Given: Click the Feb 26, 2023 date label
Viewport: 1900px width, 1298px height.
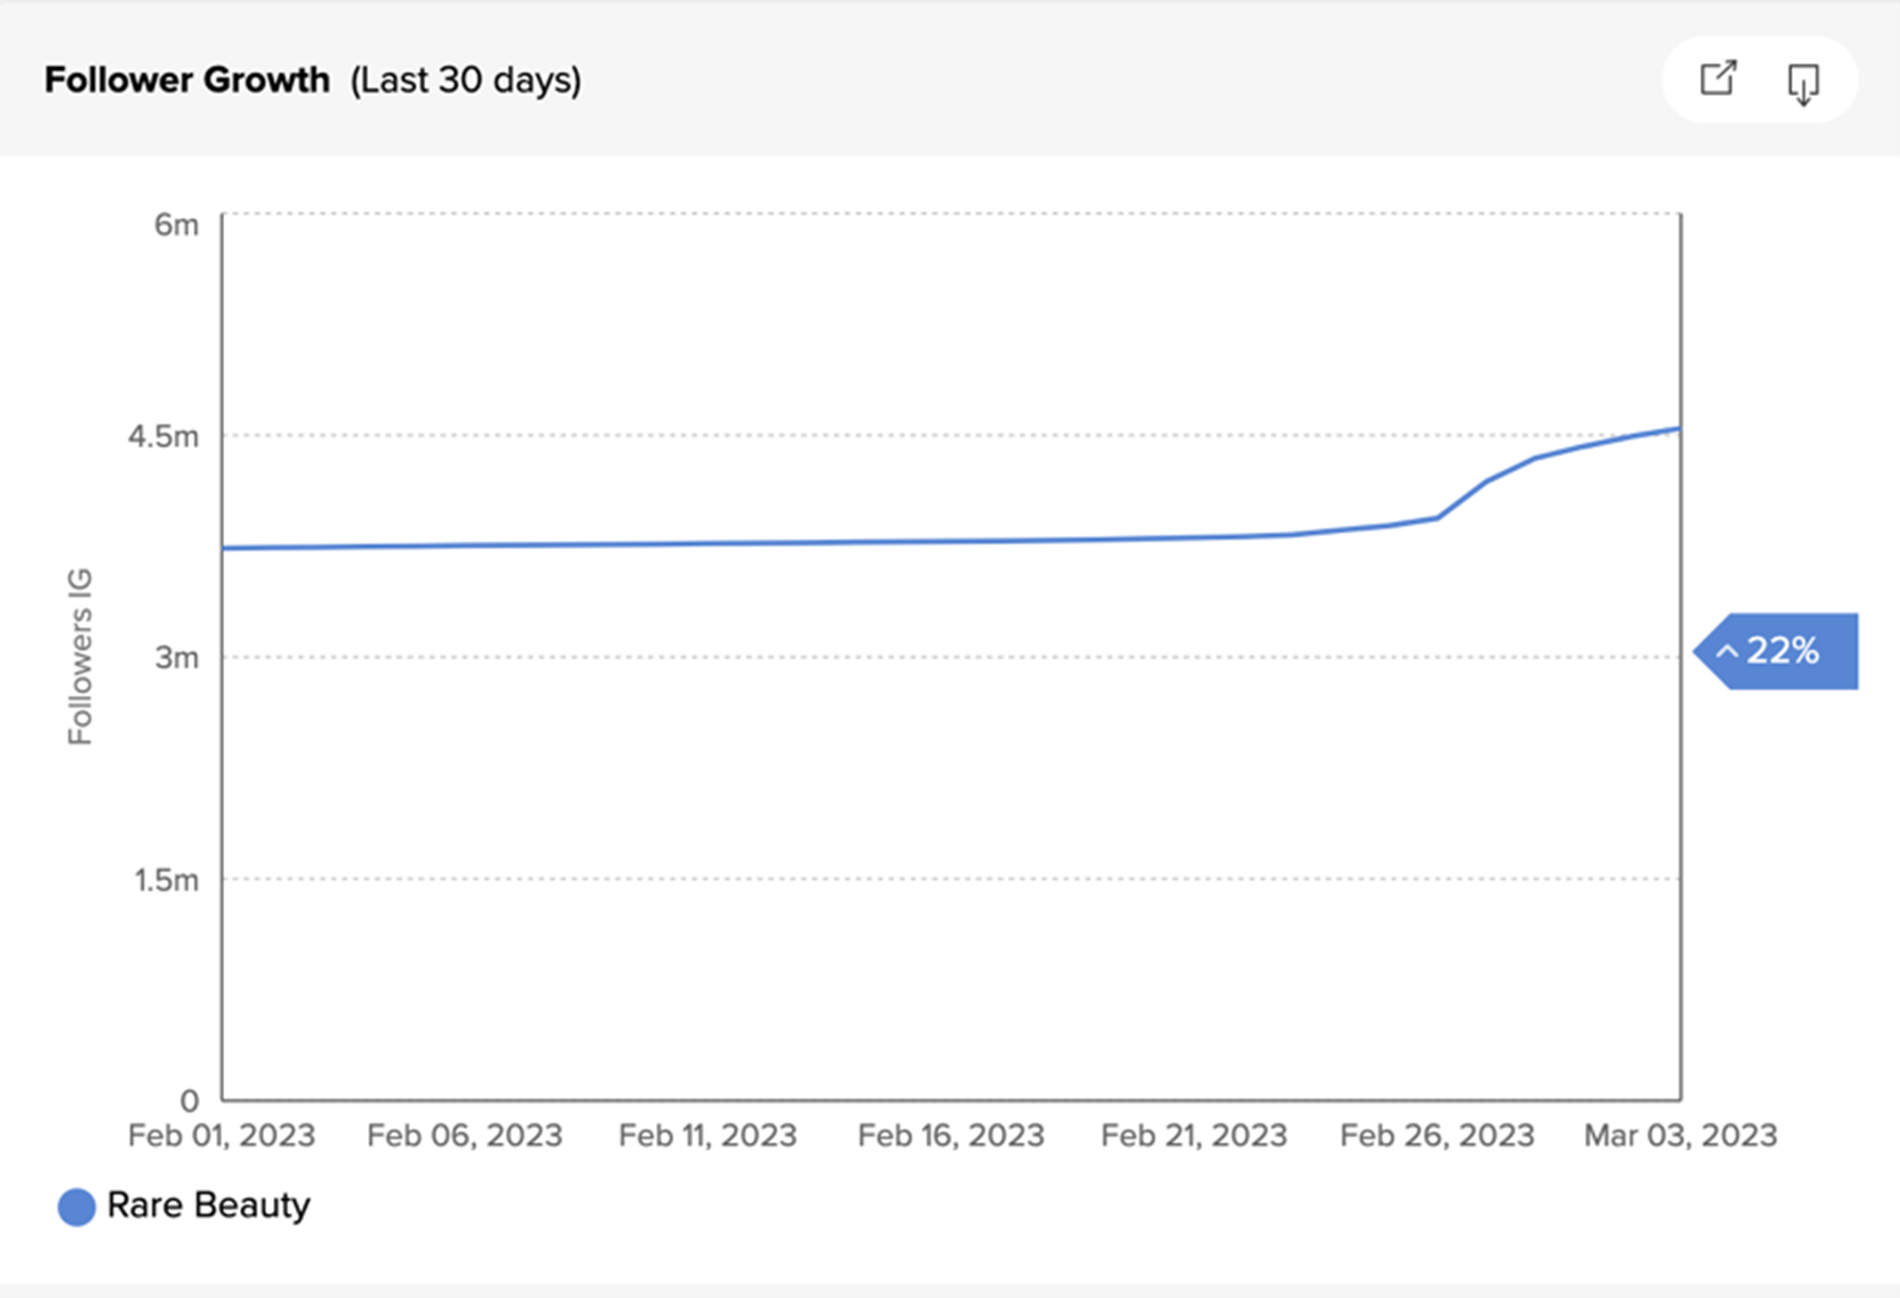Looking at the screenshot, I should coord(1436,1136).
